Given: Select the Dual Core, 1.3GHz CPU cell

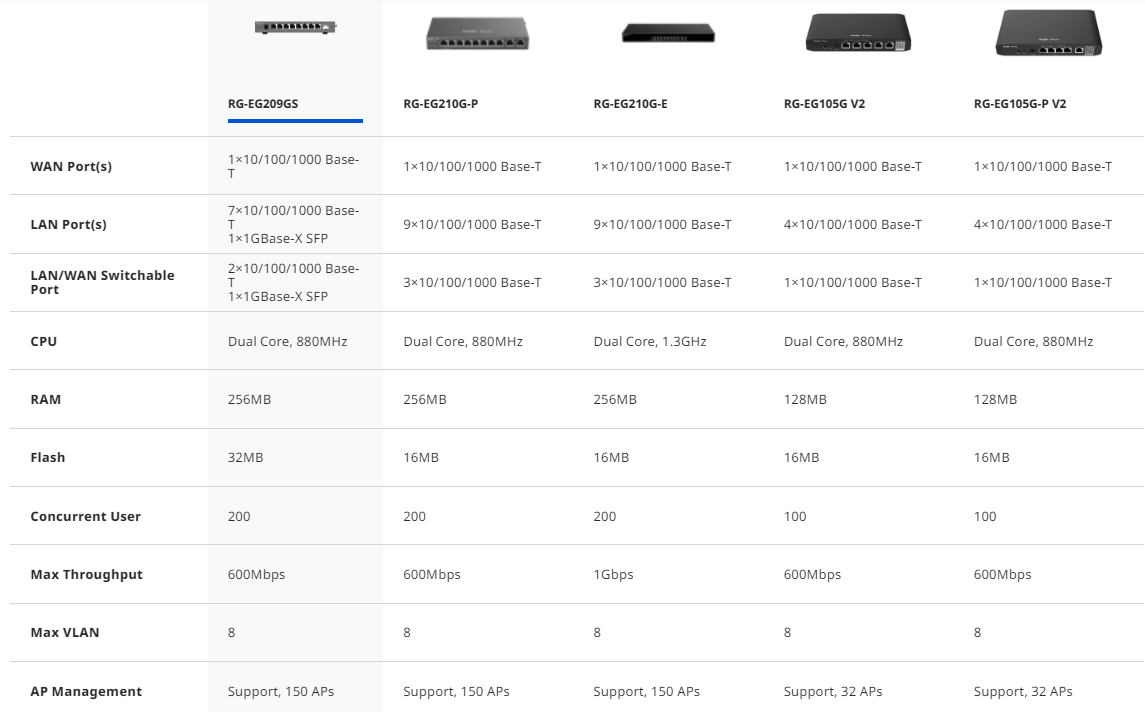Looking at the screenshot, I should pyautogui.click(x=650, y=341).
